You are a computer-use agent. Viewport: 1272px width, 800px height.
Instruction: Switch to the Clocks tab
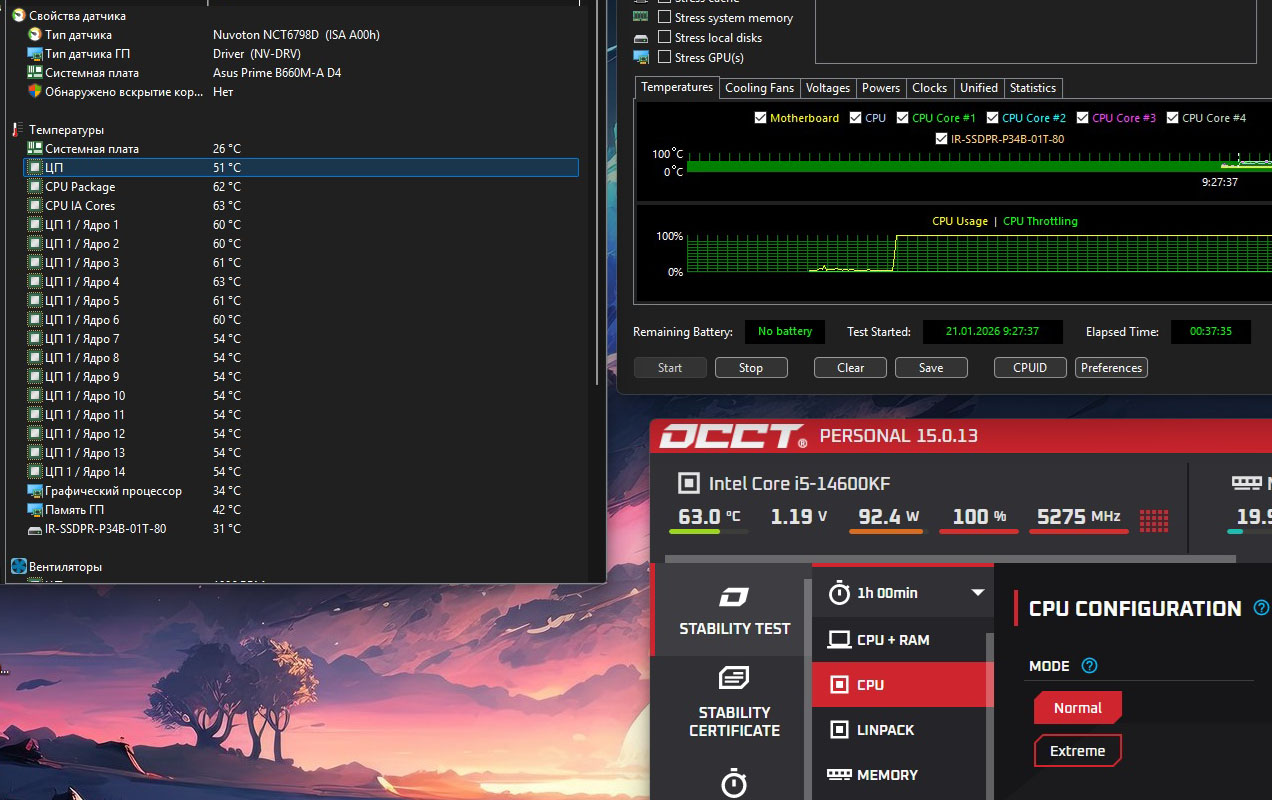[930, 88]
